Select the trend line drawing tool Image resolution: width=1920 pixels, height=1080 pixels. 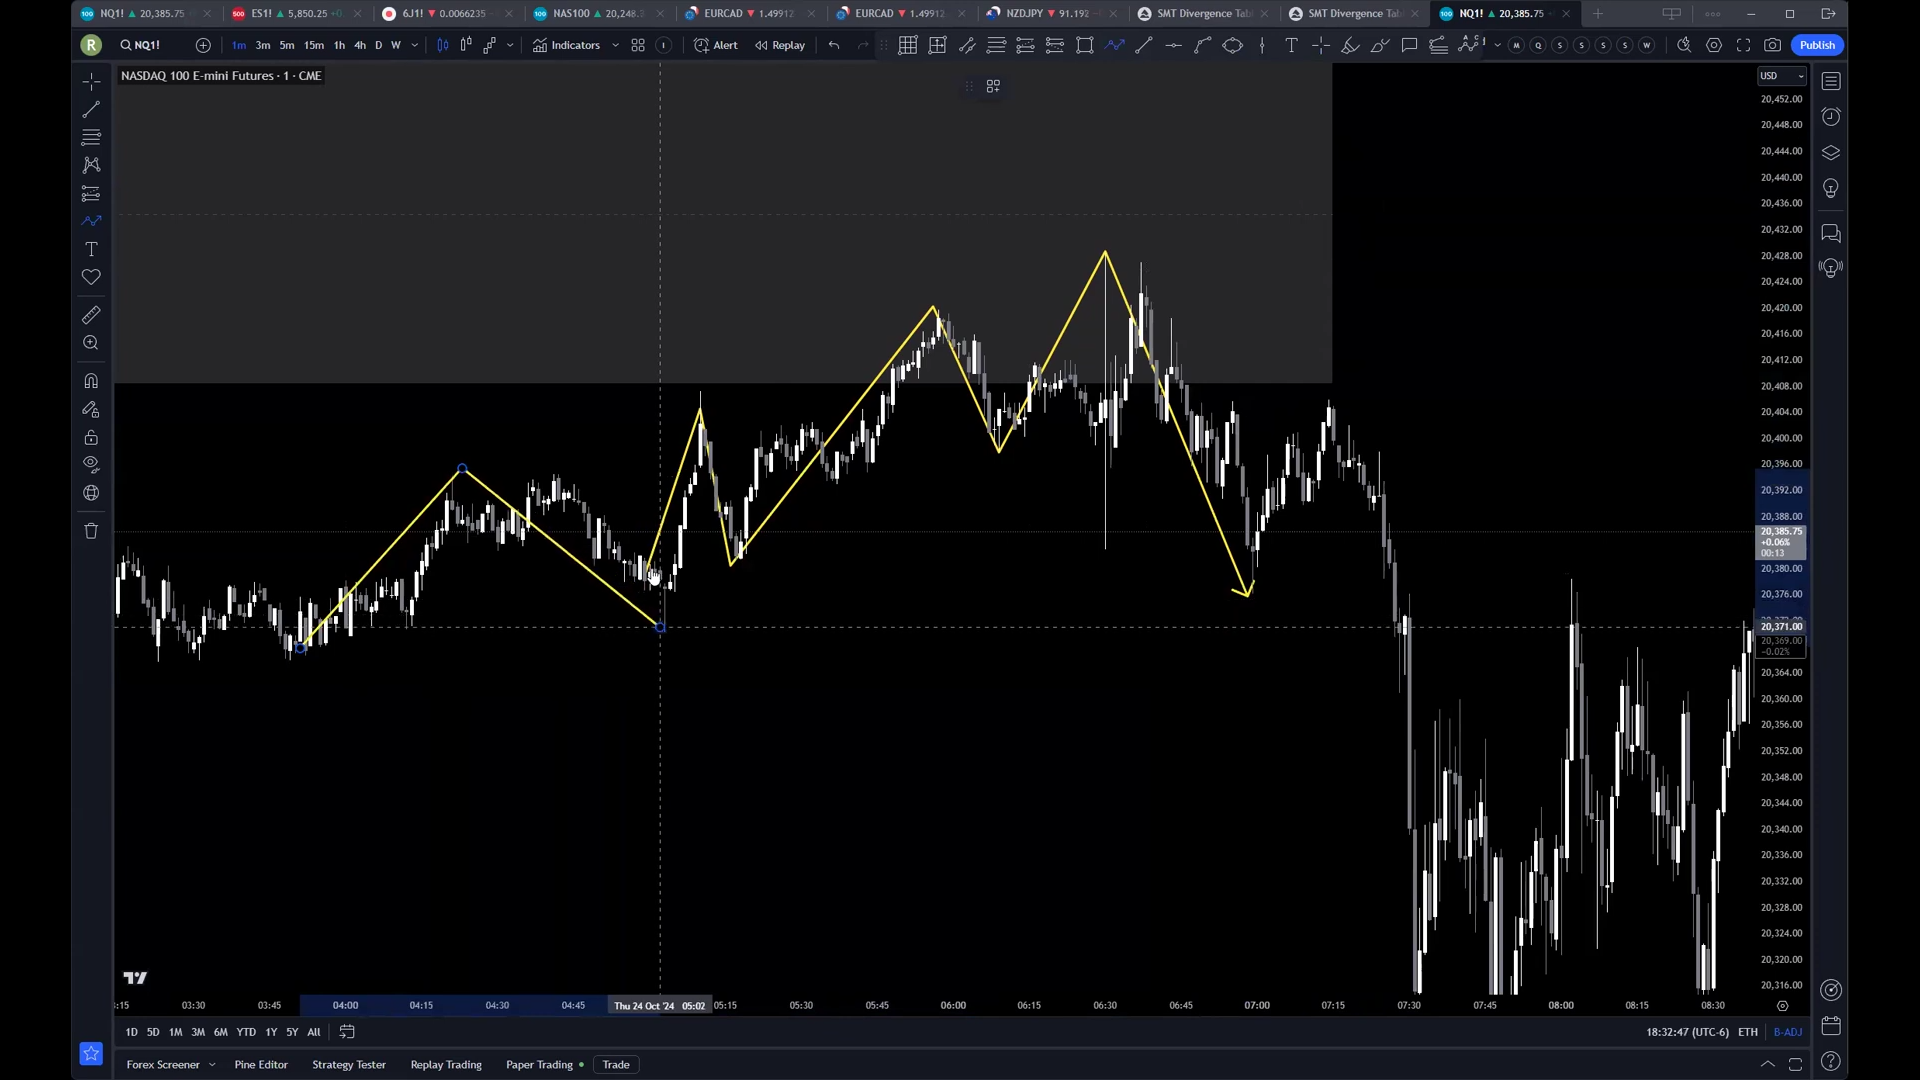coord(91,109)
